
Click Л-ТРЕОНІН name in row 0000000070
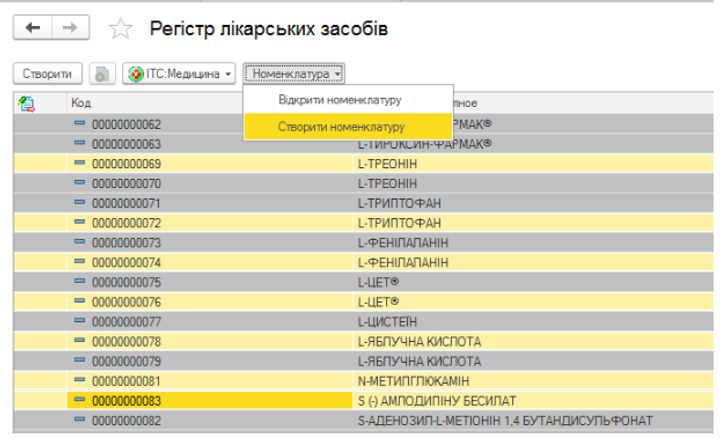click(x=387, y=184)
